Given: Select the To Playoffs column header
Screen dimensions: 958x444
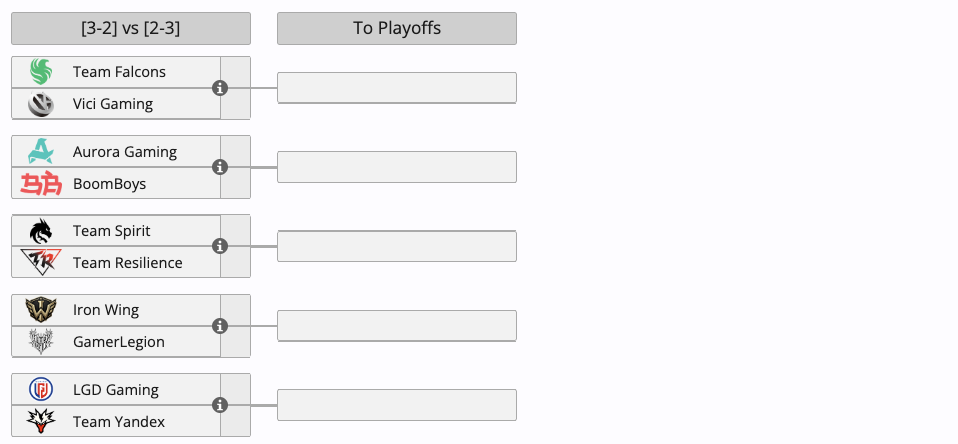Looking at the screenshot, I should [x=397, y=28].
